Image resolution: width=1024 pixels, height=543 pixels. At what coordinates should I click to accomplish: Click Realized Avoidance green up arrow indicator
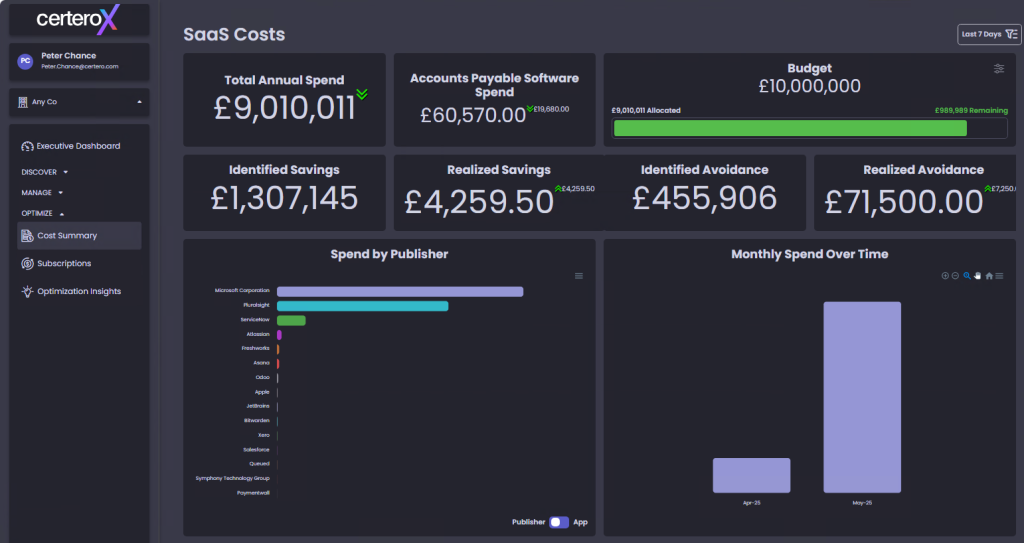coord(988,188)
